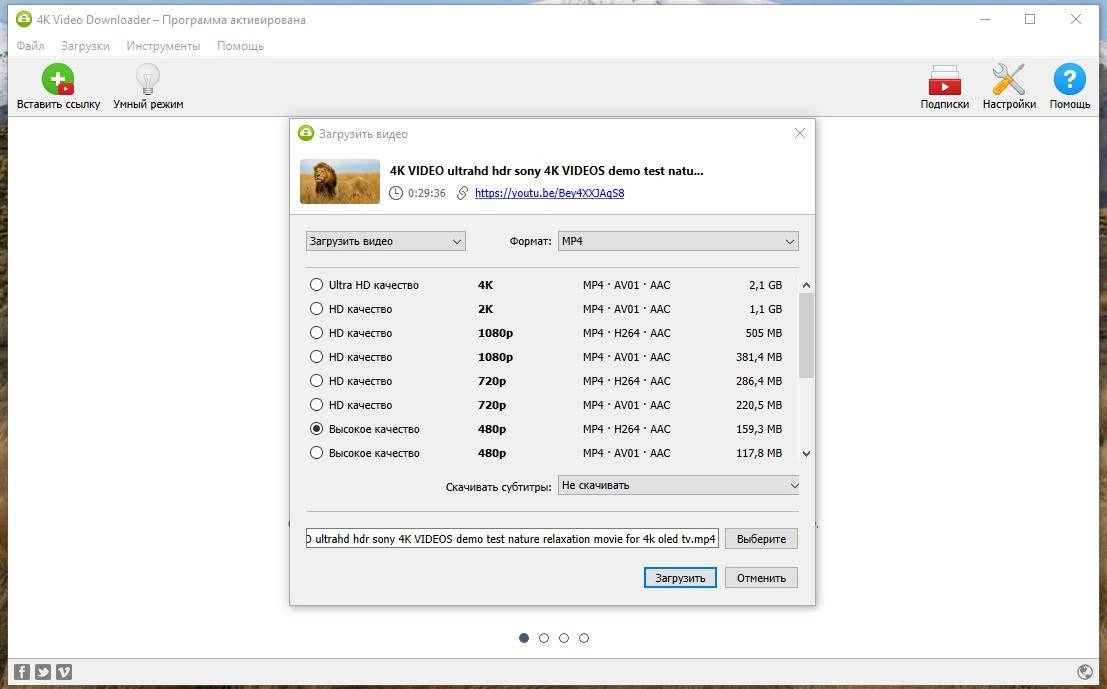The image size is (1107, 689).
Task: Go to second page indicator dot
Action: click(544, 637)
